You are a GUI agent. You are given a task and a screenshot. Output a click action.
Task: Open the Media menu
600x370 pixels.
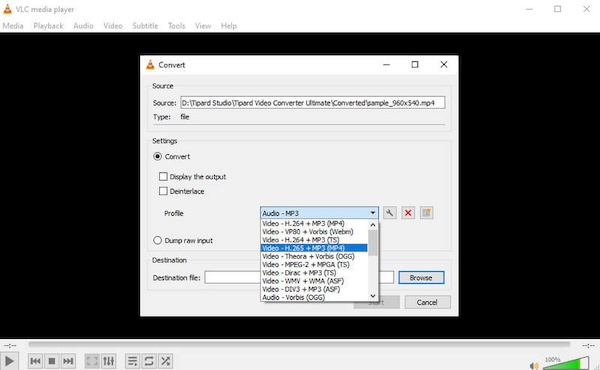coord(13,26)
